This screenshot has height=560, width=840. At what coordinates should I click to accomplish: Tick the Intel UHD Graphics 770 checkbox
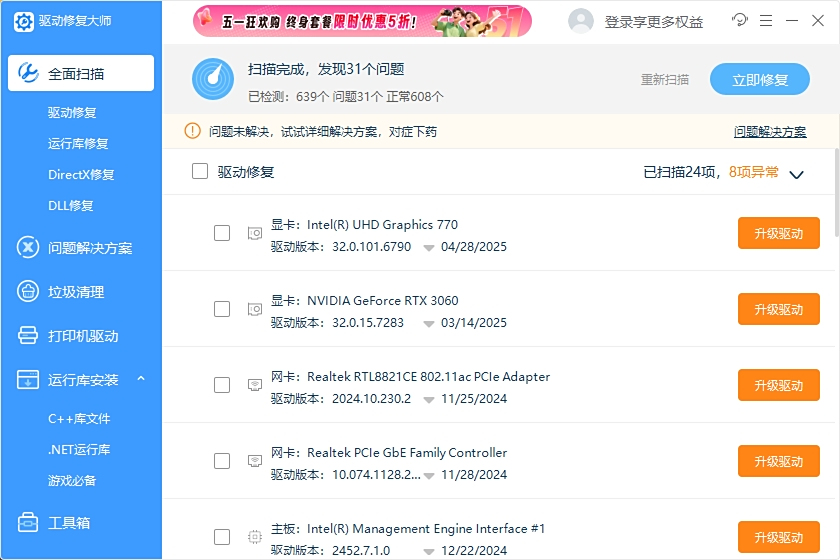click(222, 233)
